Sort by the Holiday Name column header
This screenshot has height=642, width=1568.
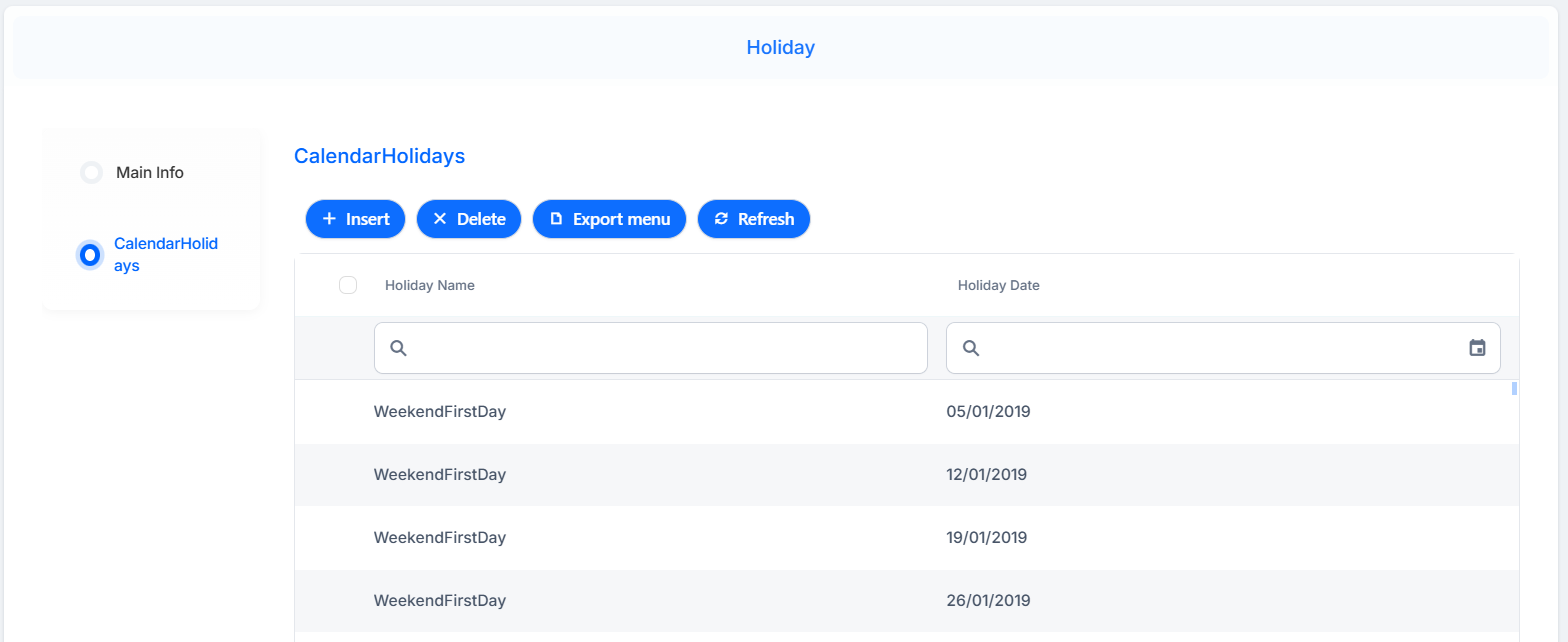430,285
